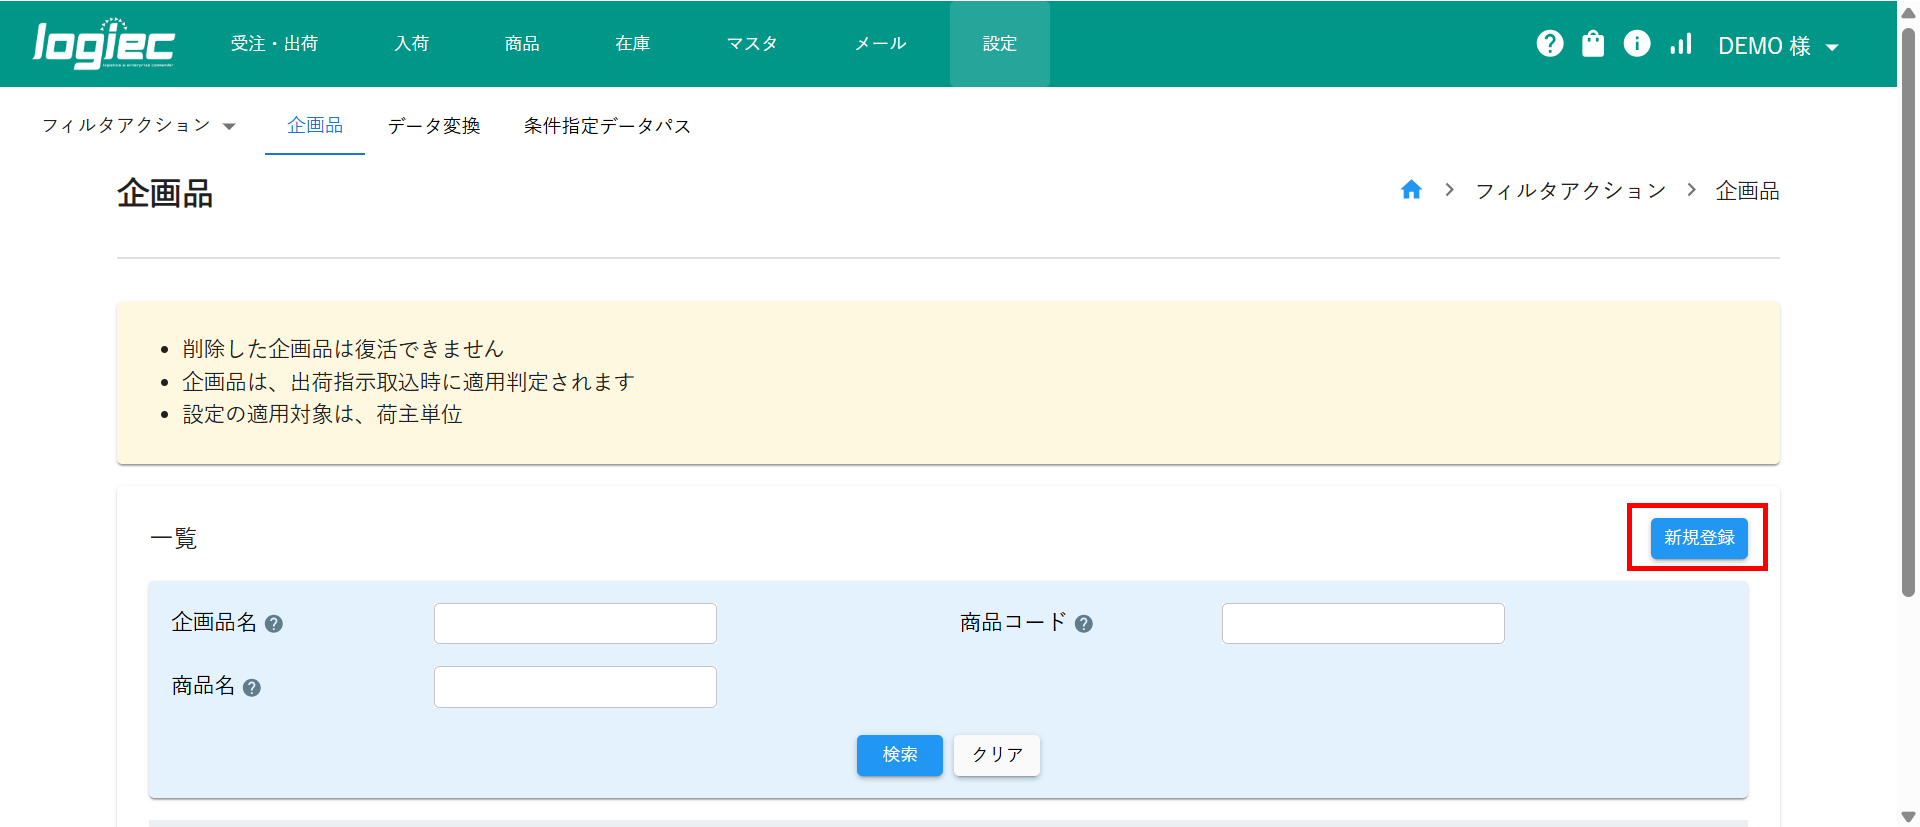This screenshot has height=827, width=1920.
Task: Click the home icon in breadcrumb
Action: (x=1411, y=190)
